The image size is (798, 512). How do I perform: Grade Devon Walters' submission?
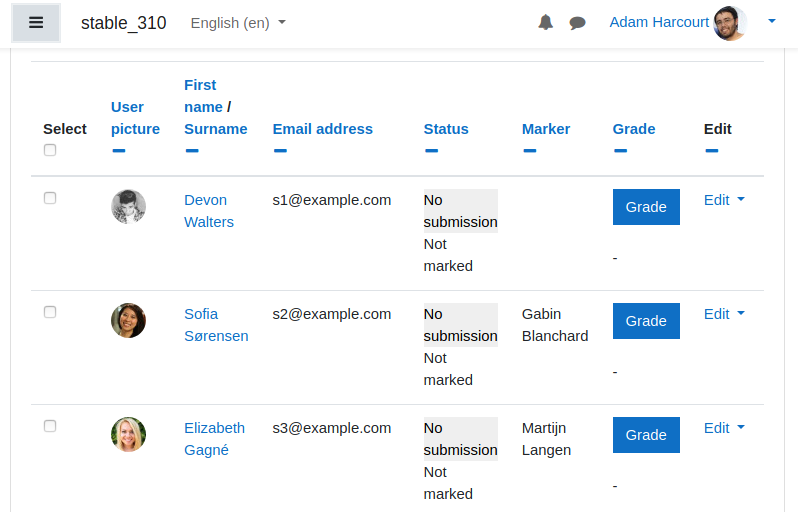point(646,207)
